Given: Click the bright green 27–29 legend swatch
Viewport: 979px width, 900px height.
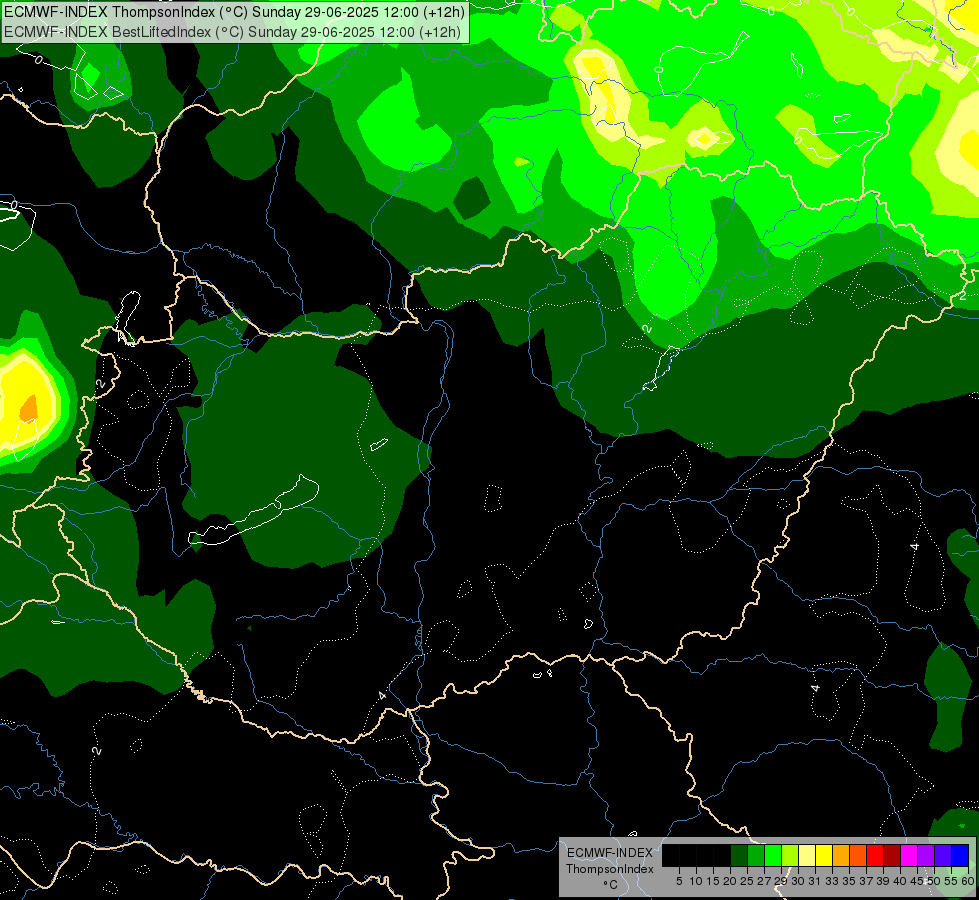Looking at the screenshot, I should (x=773, y=855).
